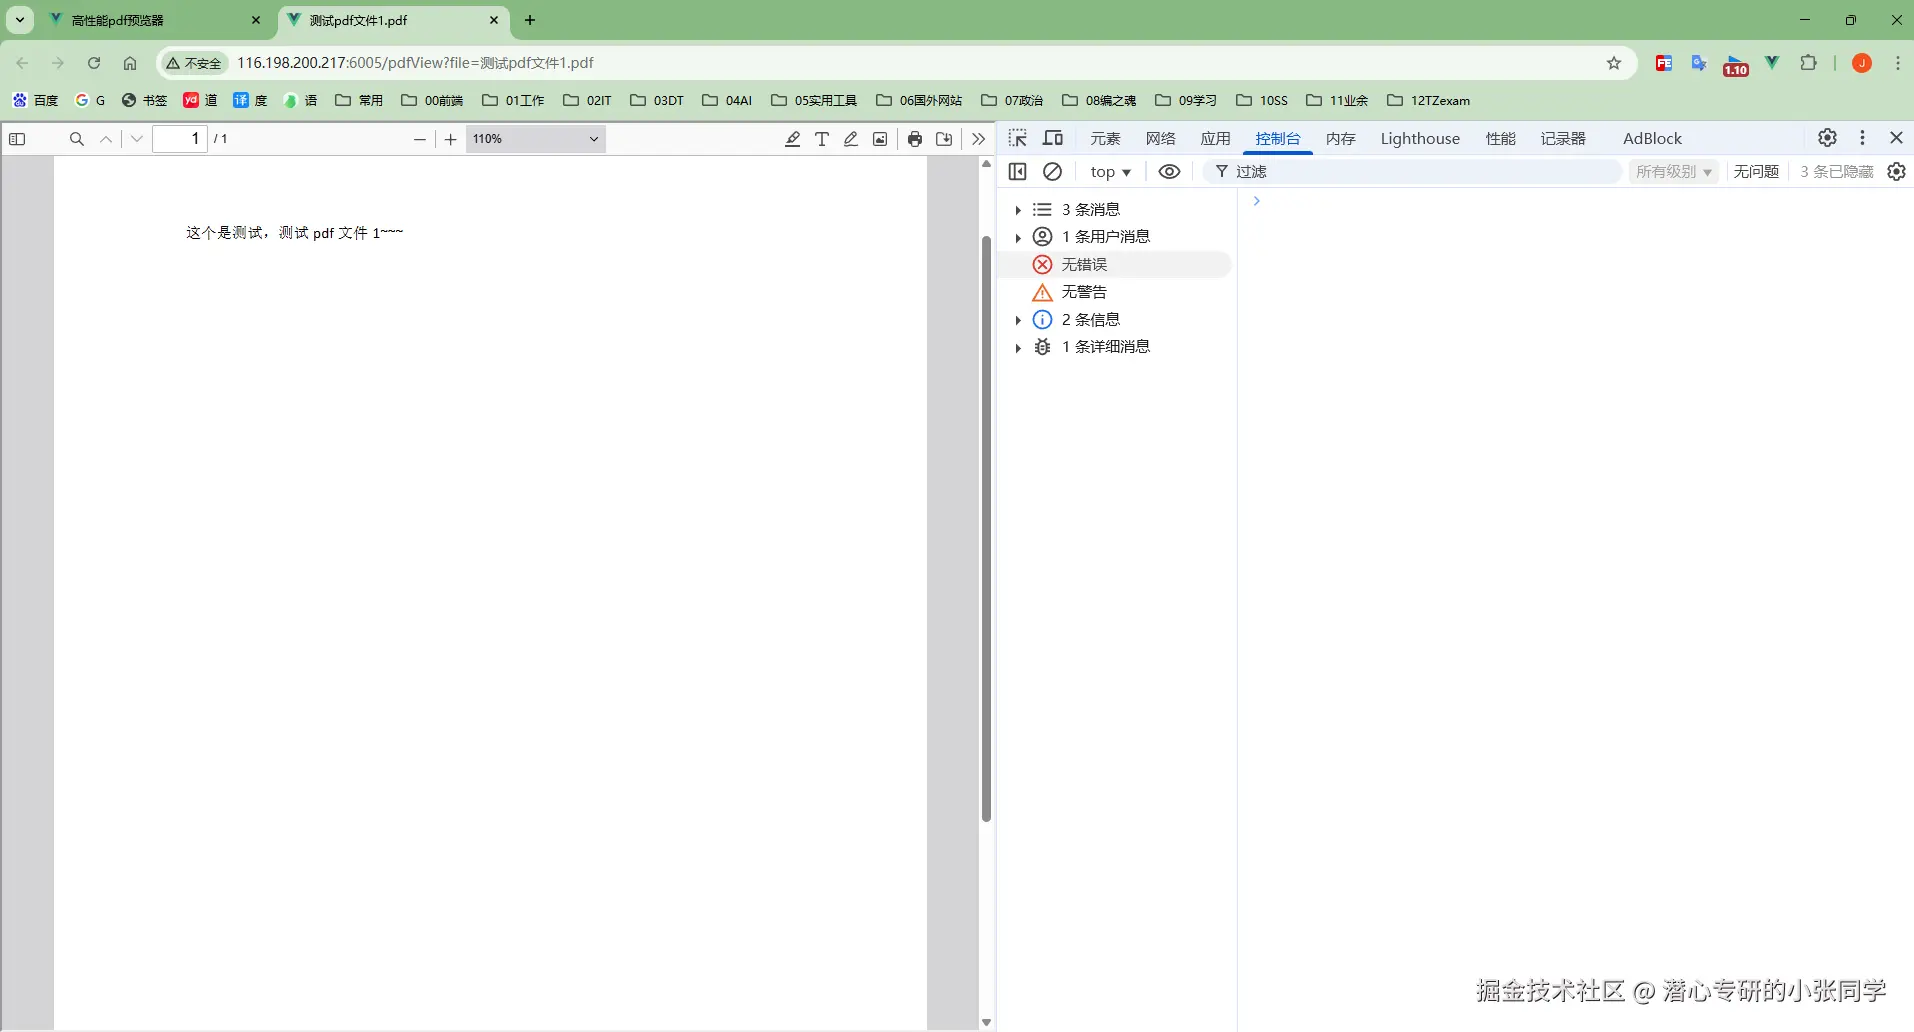Reload the current page
Viewport: 1914px width, 1032px height.
(x=94, y=63)
